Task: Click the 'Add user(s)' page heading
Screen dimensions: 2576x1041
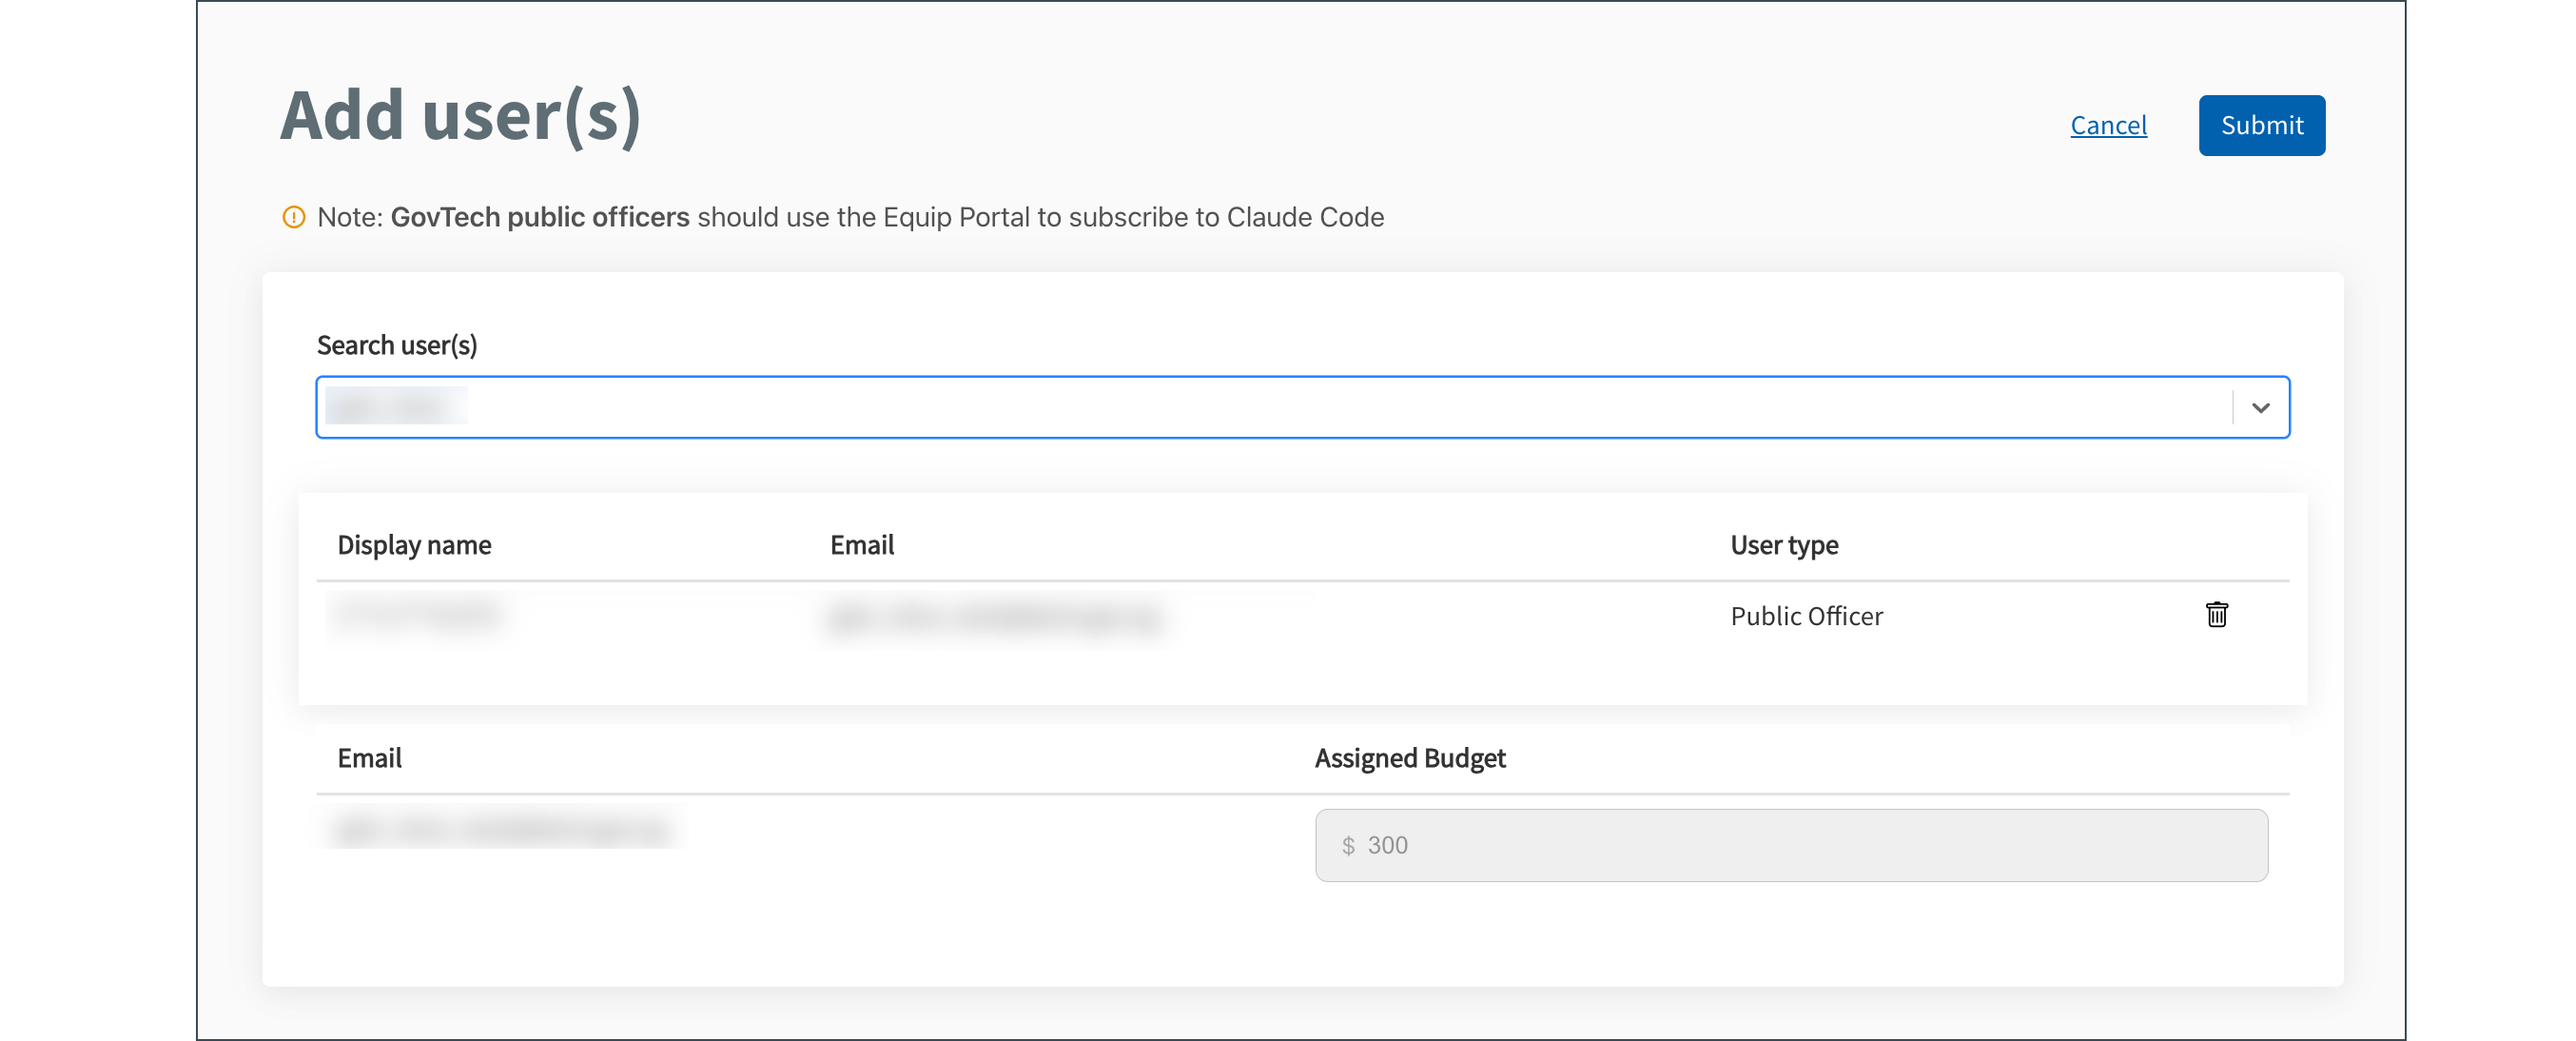Action: (460, 116)
